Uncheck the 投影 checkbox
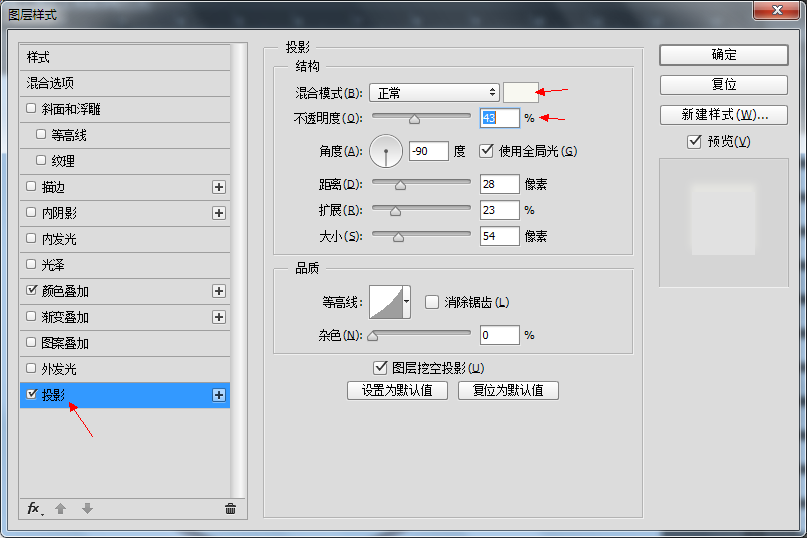 (31, 394)
